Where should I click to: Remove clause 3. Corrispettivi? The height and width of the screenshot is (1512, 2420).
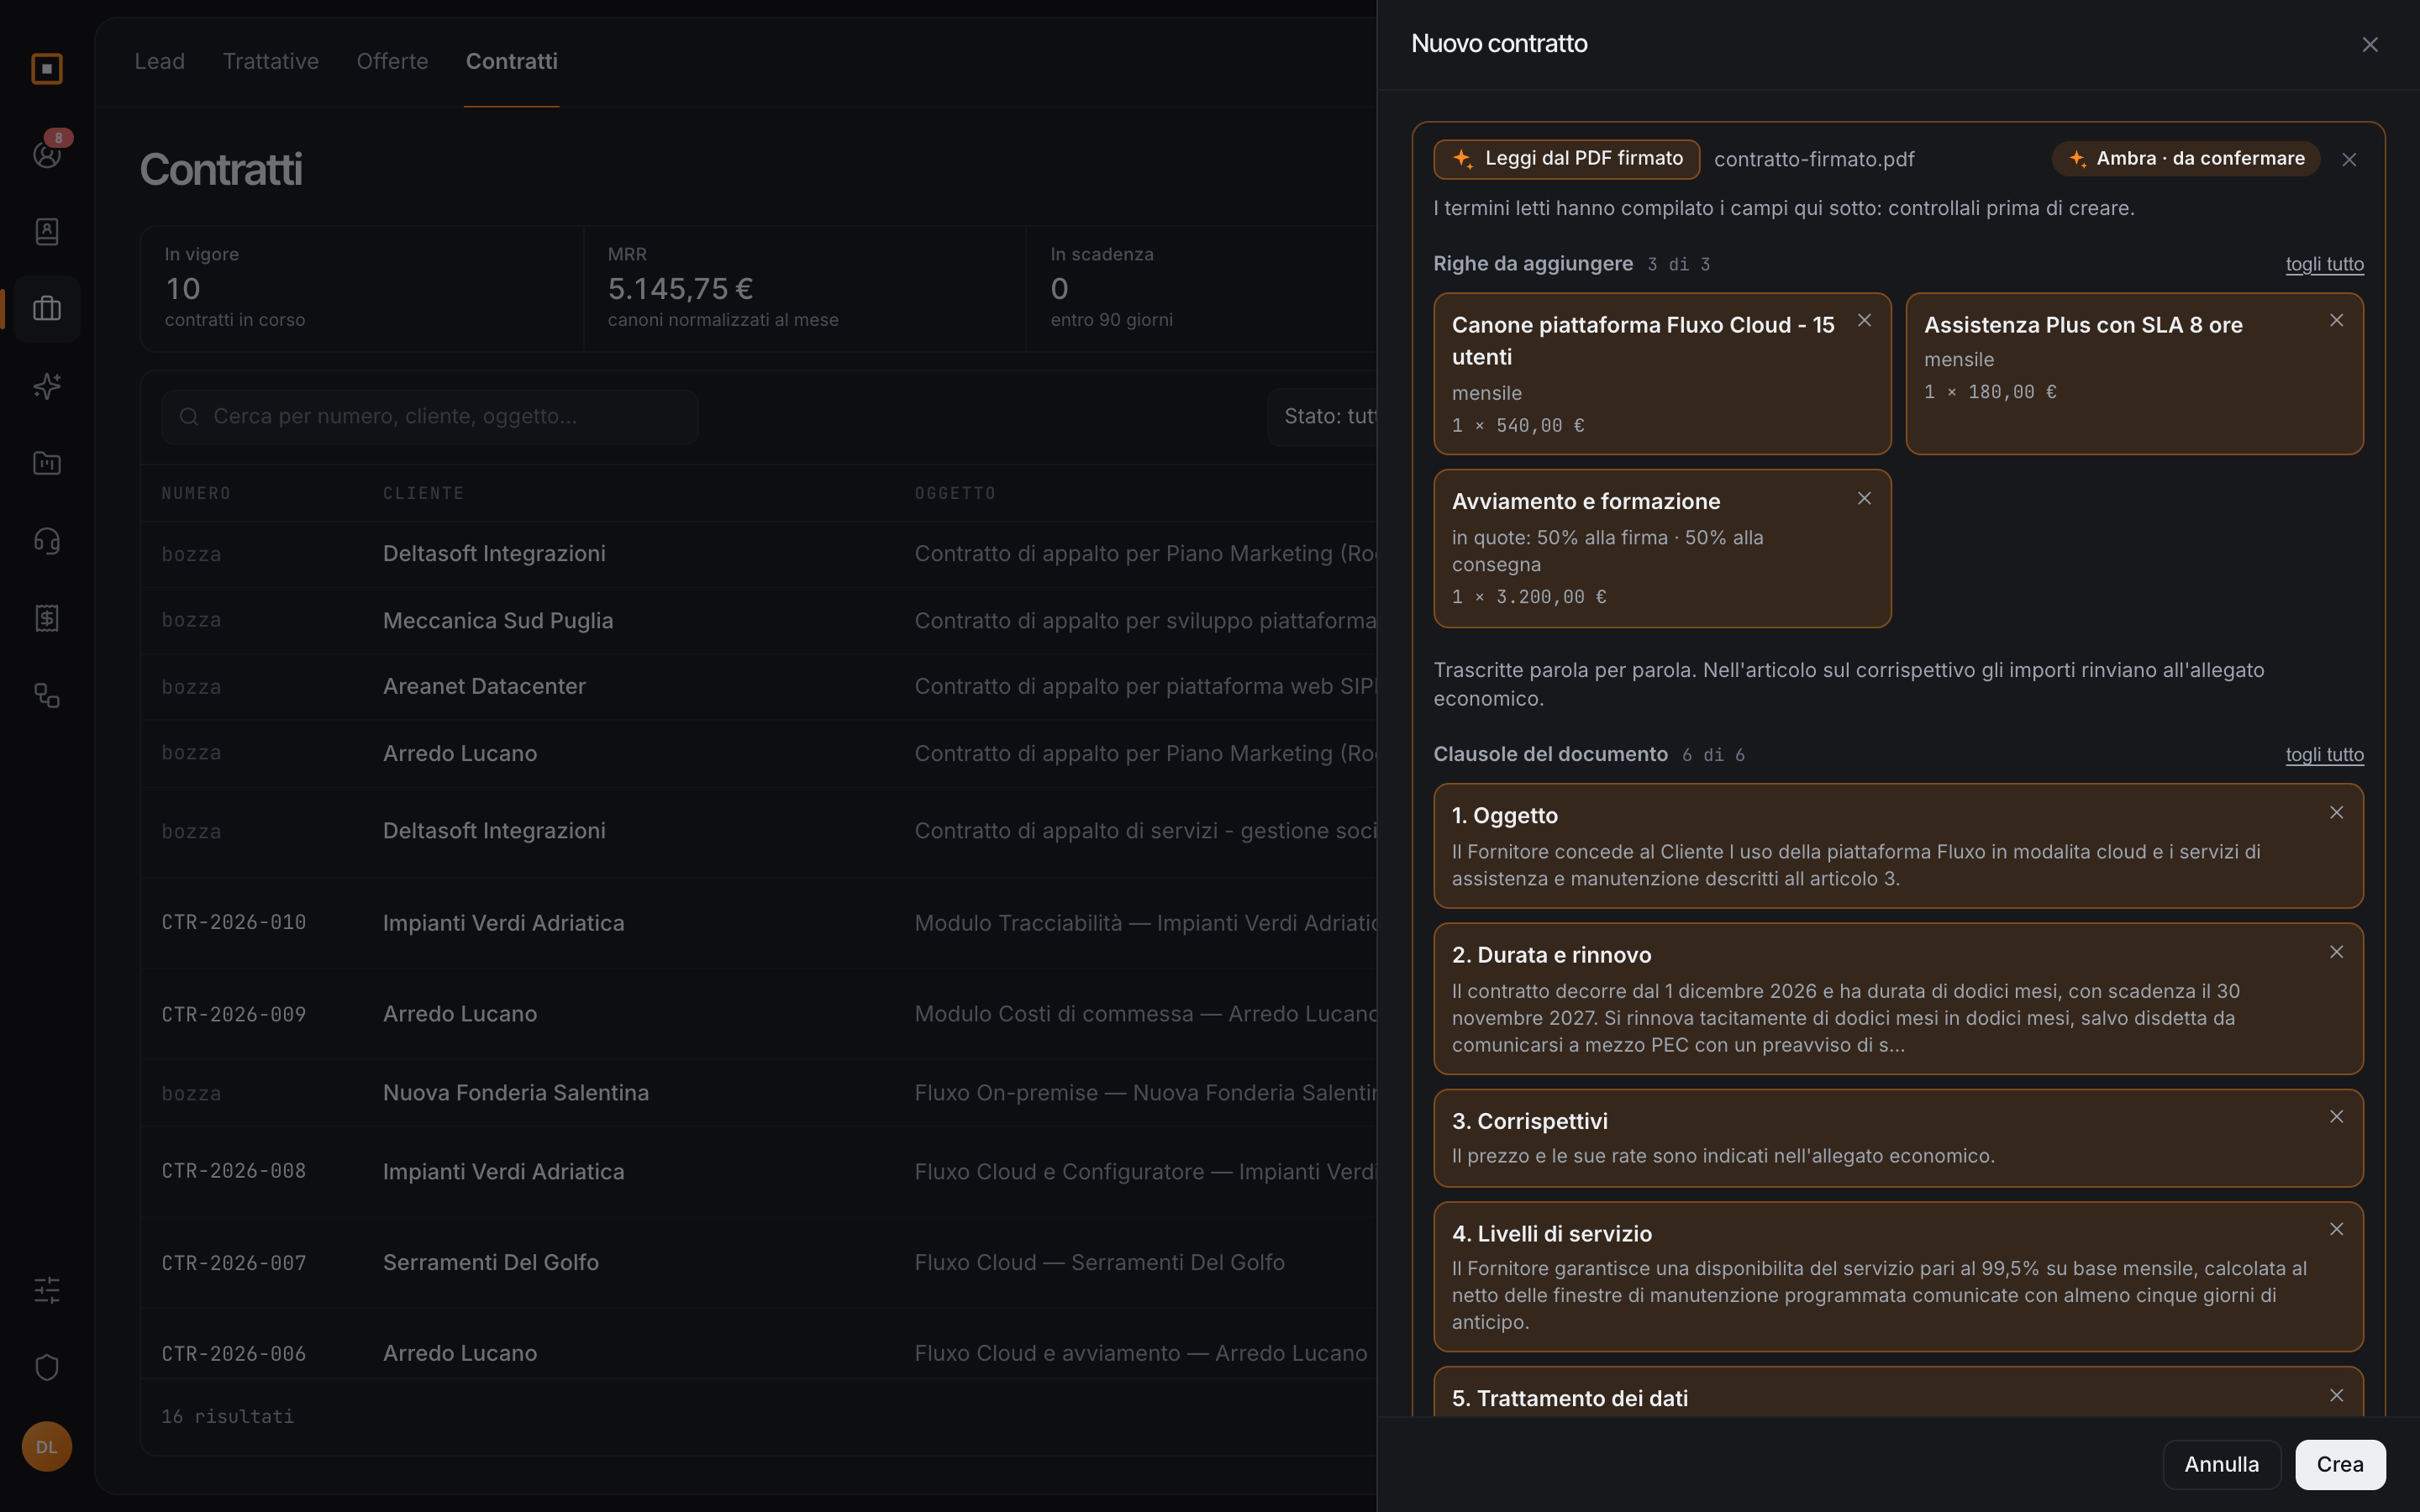point(2336,1117)
